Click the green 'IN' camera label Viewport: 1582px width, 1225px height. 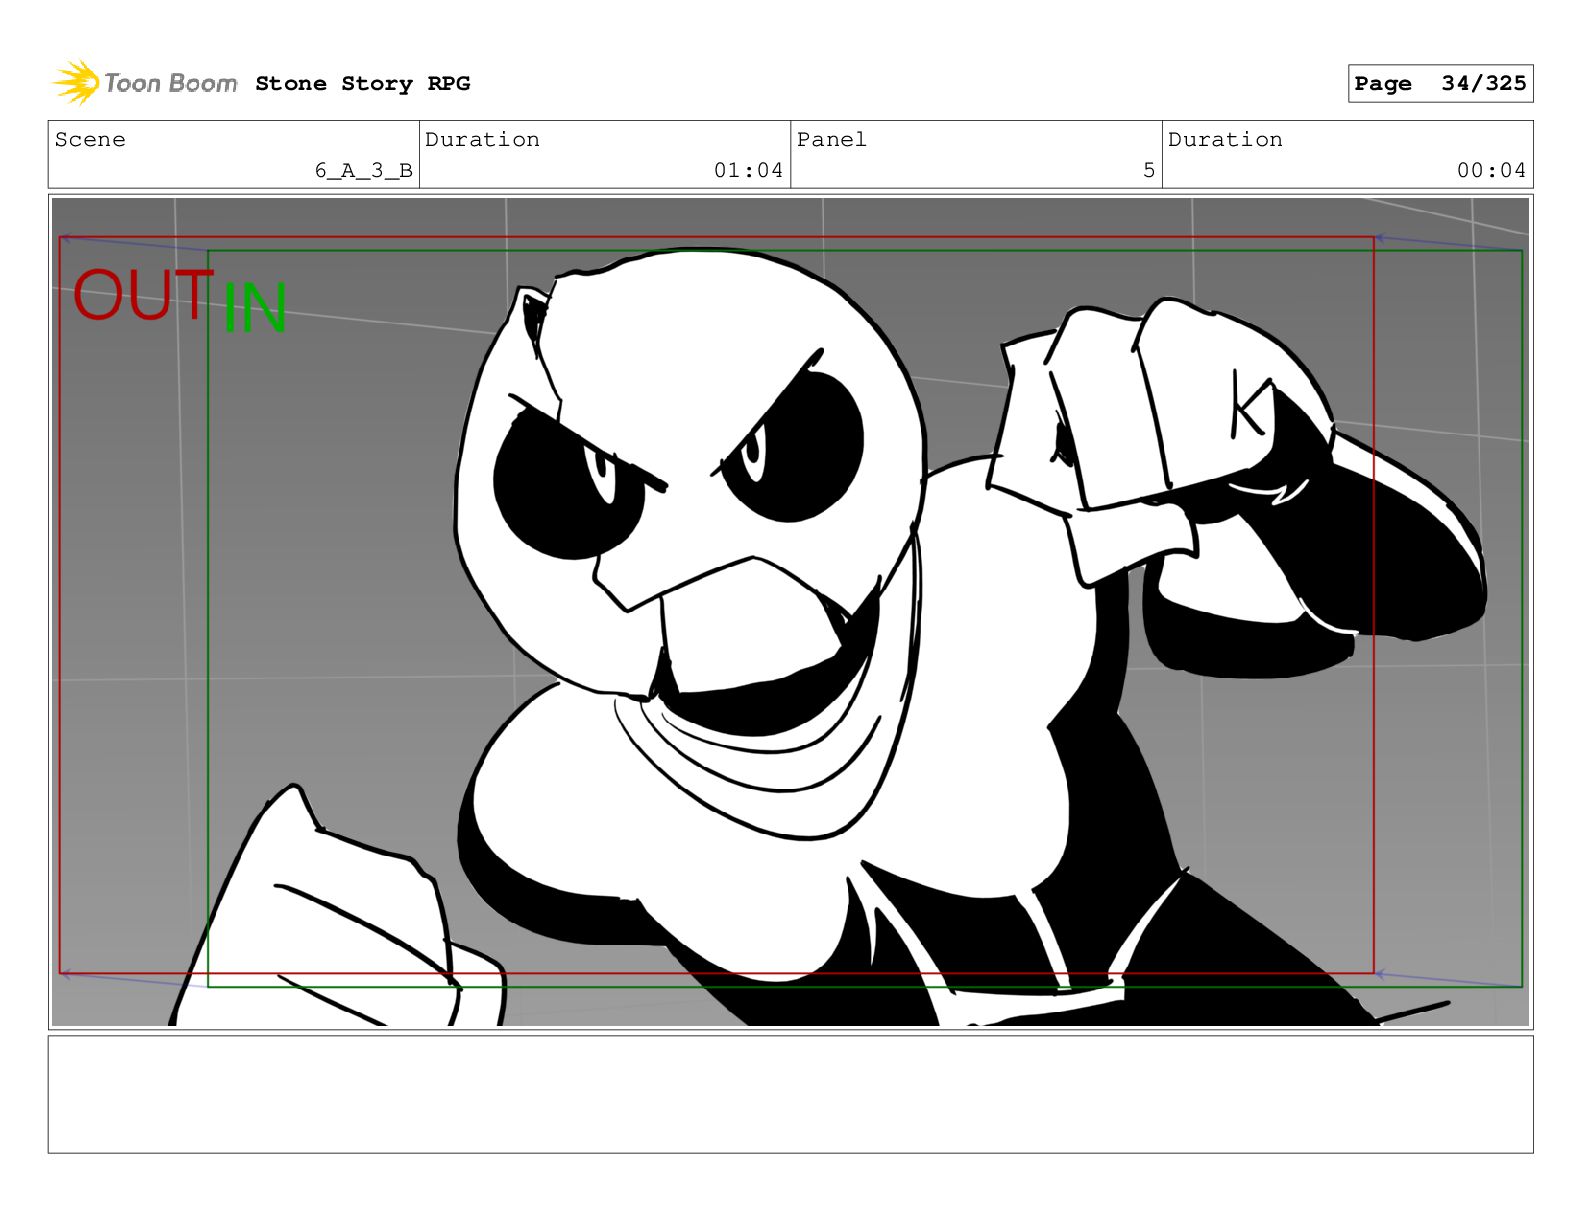pos(255,307)
